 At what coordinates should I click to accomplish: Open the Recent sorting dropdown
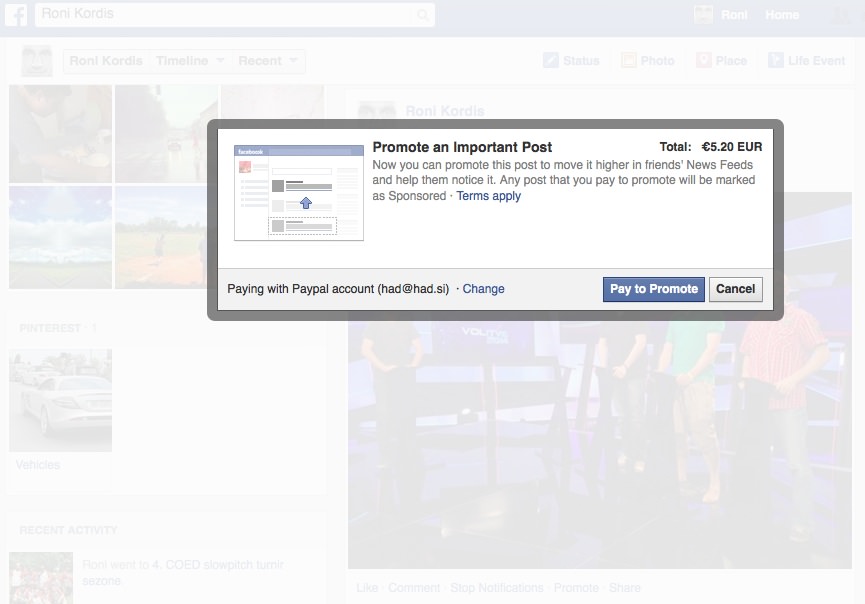267,60
